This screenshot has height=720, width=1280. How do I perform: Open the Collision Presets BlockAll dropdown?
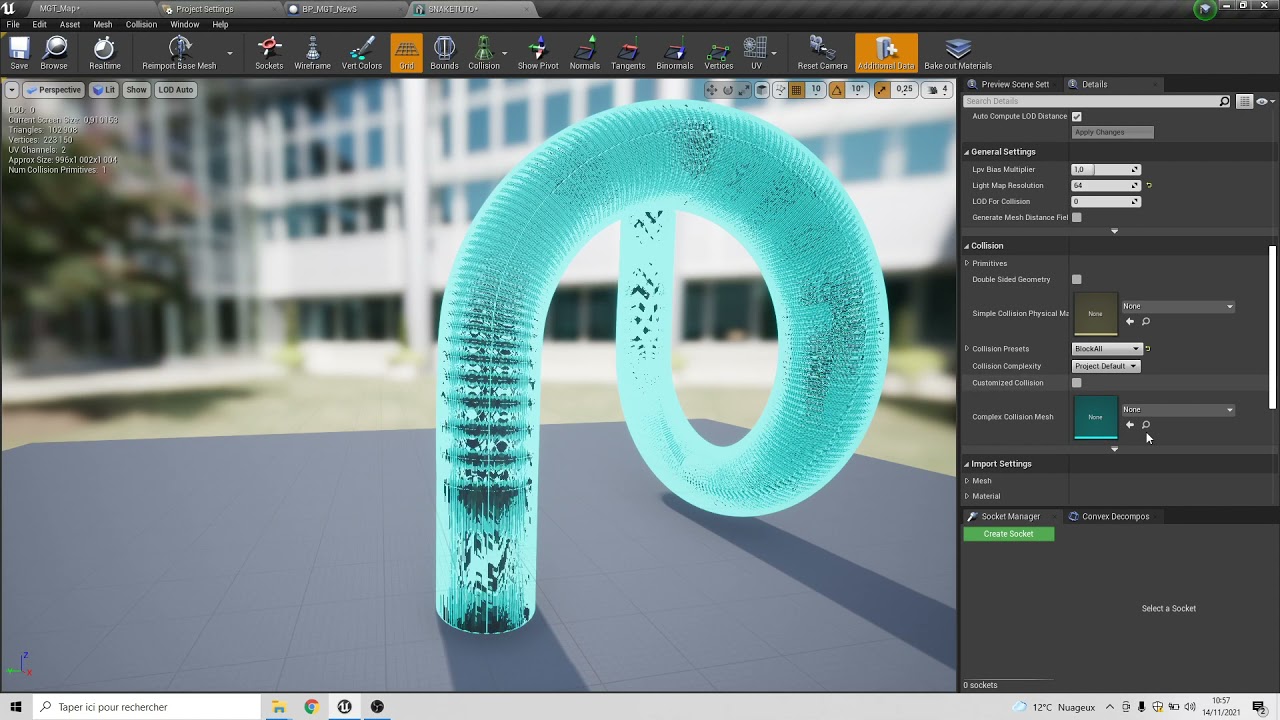1106,348
